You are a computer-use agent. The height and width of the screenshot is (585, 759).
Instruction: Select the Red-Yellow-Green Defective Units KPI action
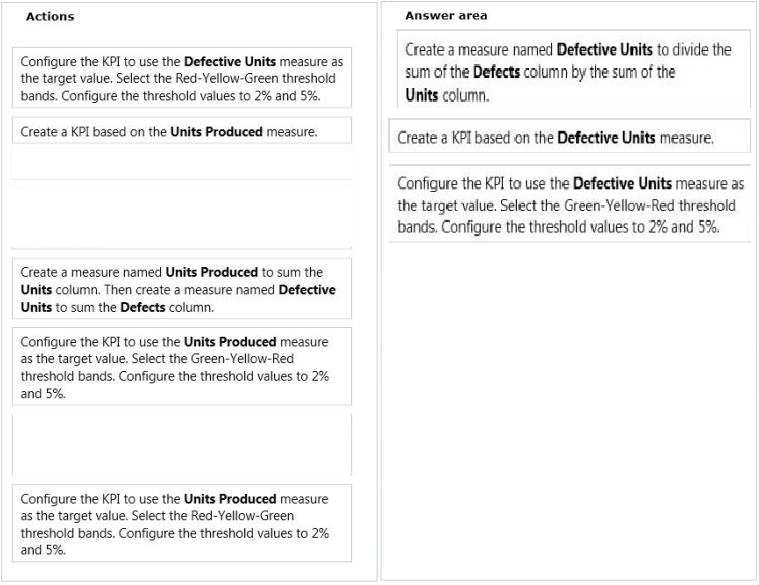[182, 78]
